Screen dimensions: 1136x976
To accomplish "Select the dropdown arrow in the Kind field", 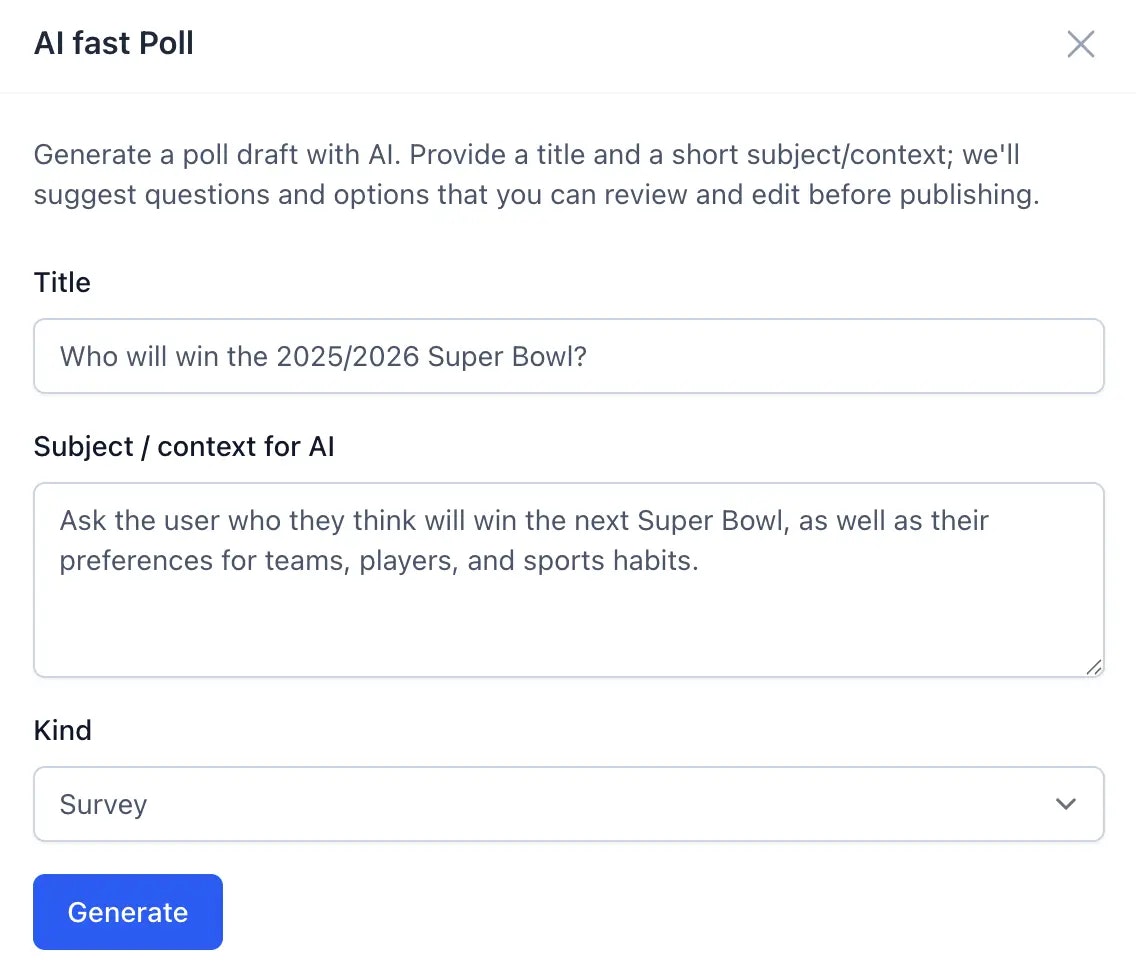I will pyautogui.click(x=1066, y=804).
